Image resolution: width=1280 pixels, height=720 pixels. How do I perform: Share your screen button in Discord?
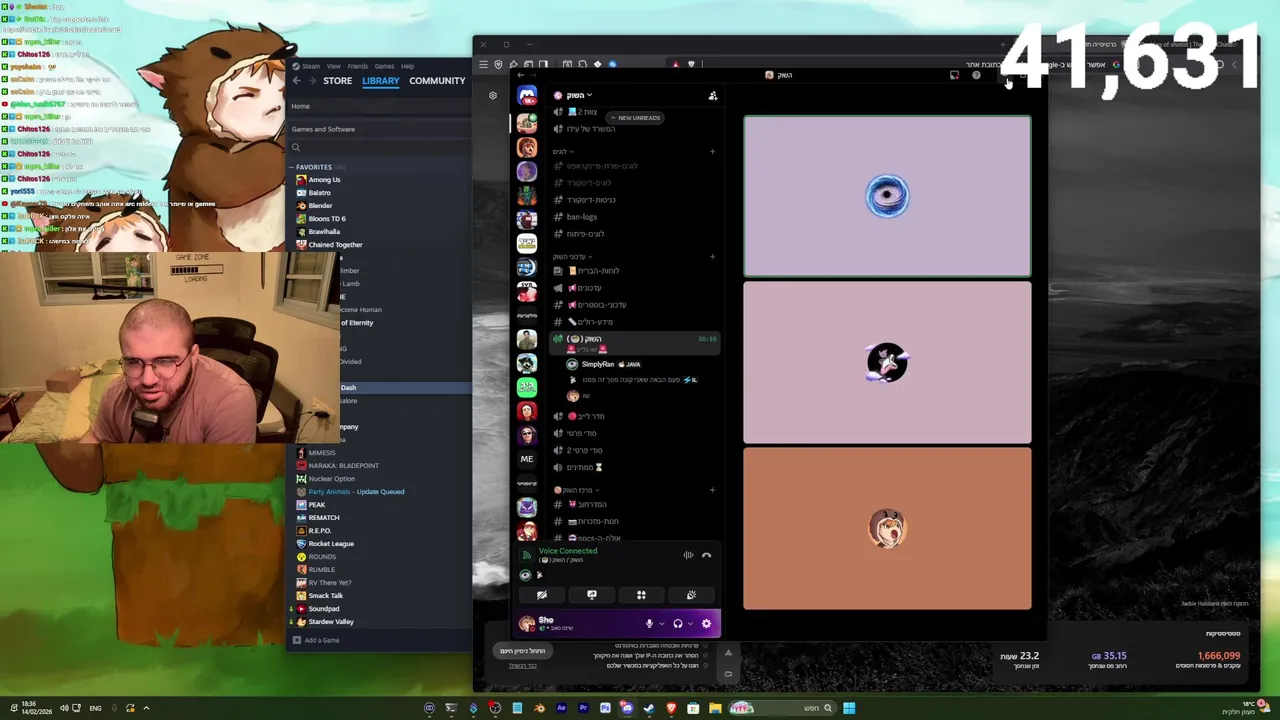point(592,595)
